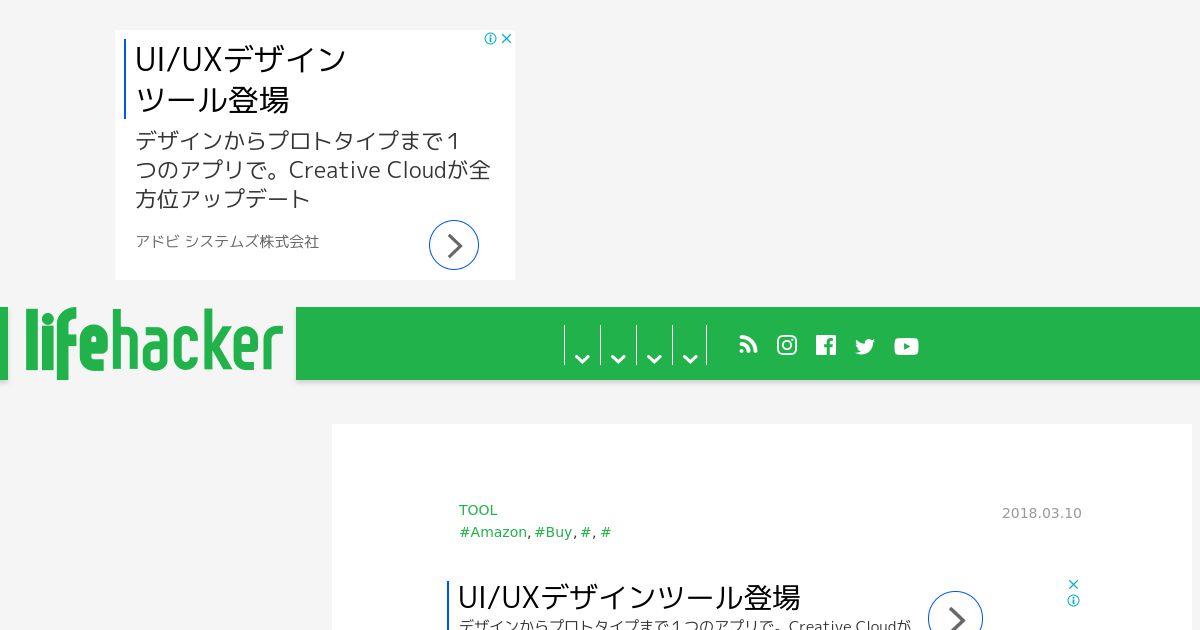Open the top ad headline UI/UXデザイン ツール登場
1200x630 pixels.
[x=240, y=79]
